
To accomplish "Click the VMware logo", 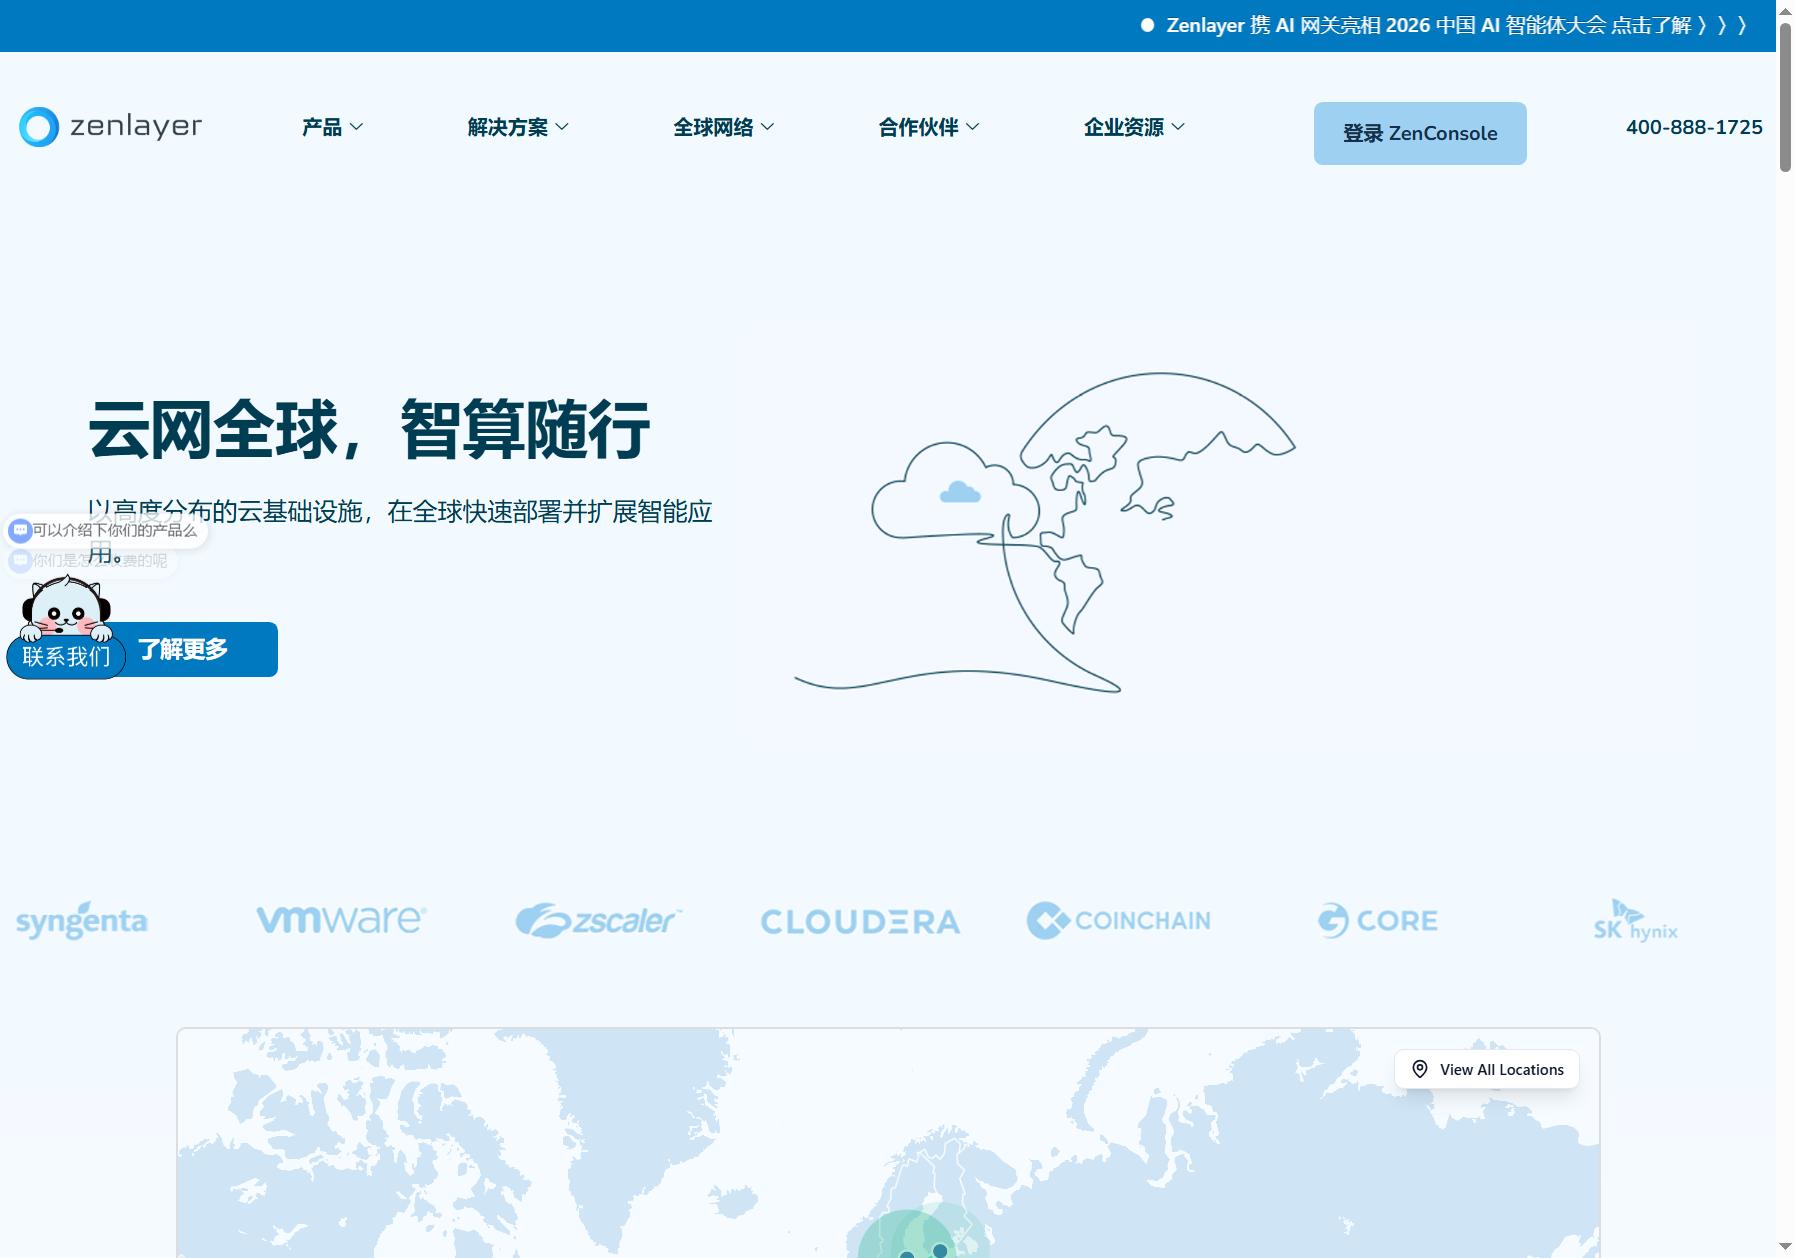I will (341, 919).
